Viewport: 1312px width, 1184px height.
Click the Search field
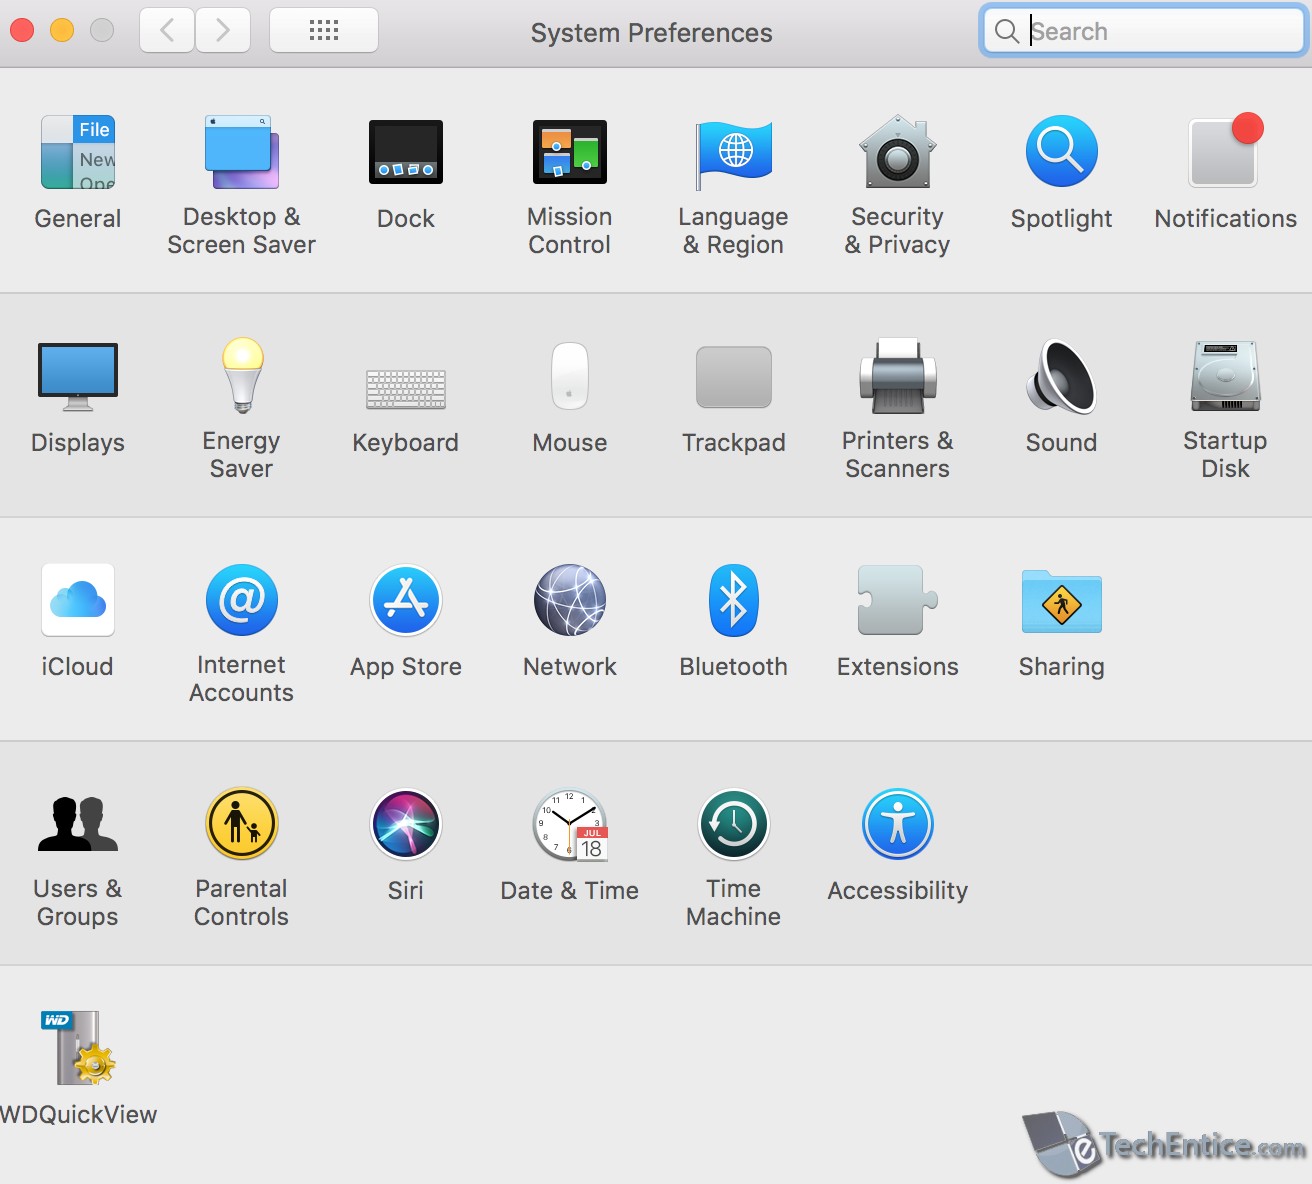(1144, 31)
